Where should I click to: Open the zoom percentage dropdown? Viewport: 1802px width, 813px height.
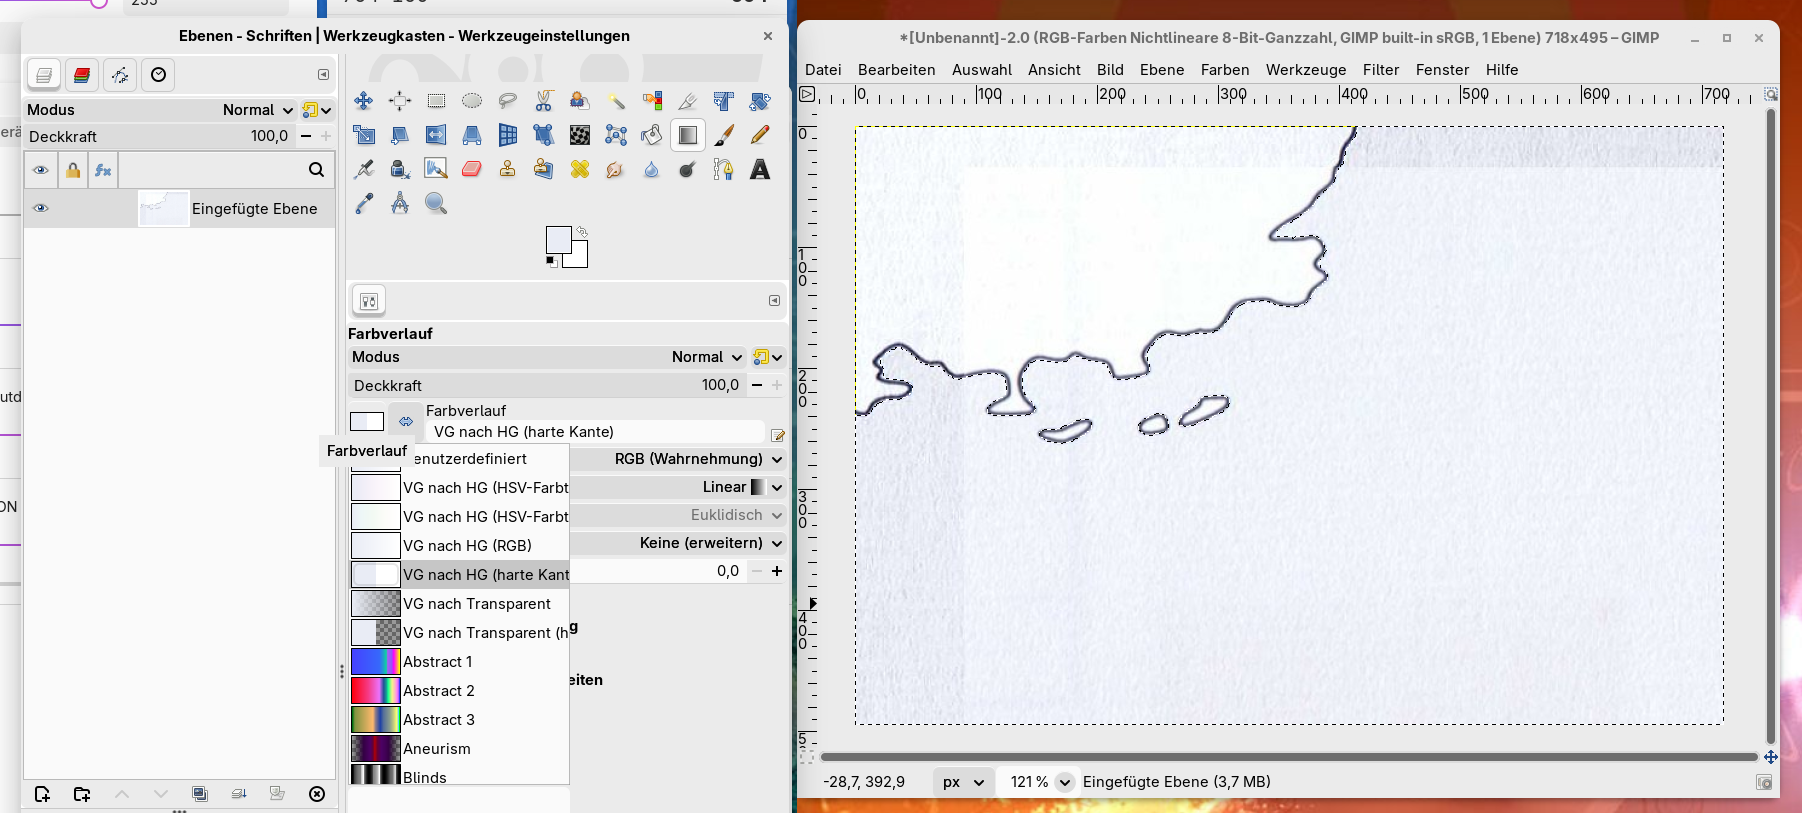(1065, 782)
